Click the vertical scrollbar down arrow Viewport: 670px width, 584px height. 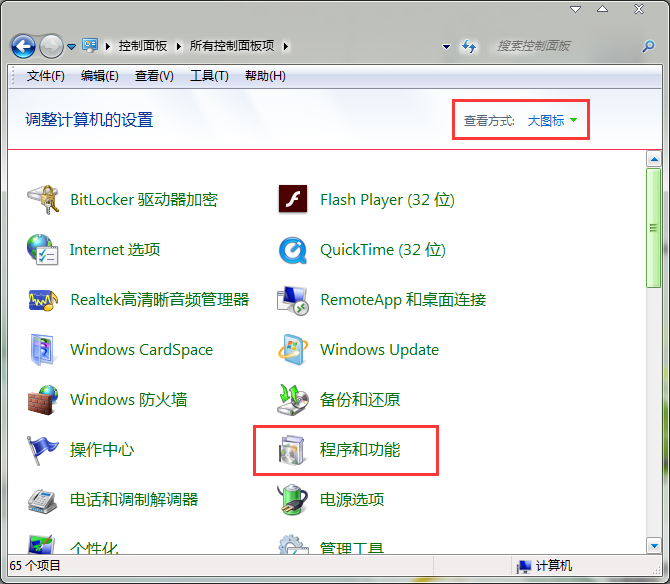click(653, 547)
